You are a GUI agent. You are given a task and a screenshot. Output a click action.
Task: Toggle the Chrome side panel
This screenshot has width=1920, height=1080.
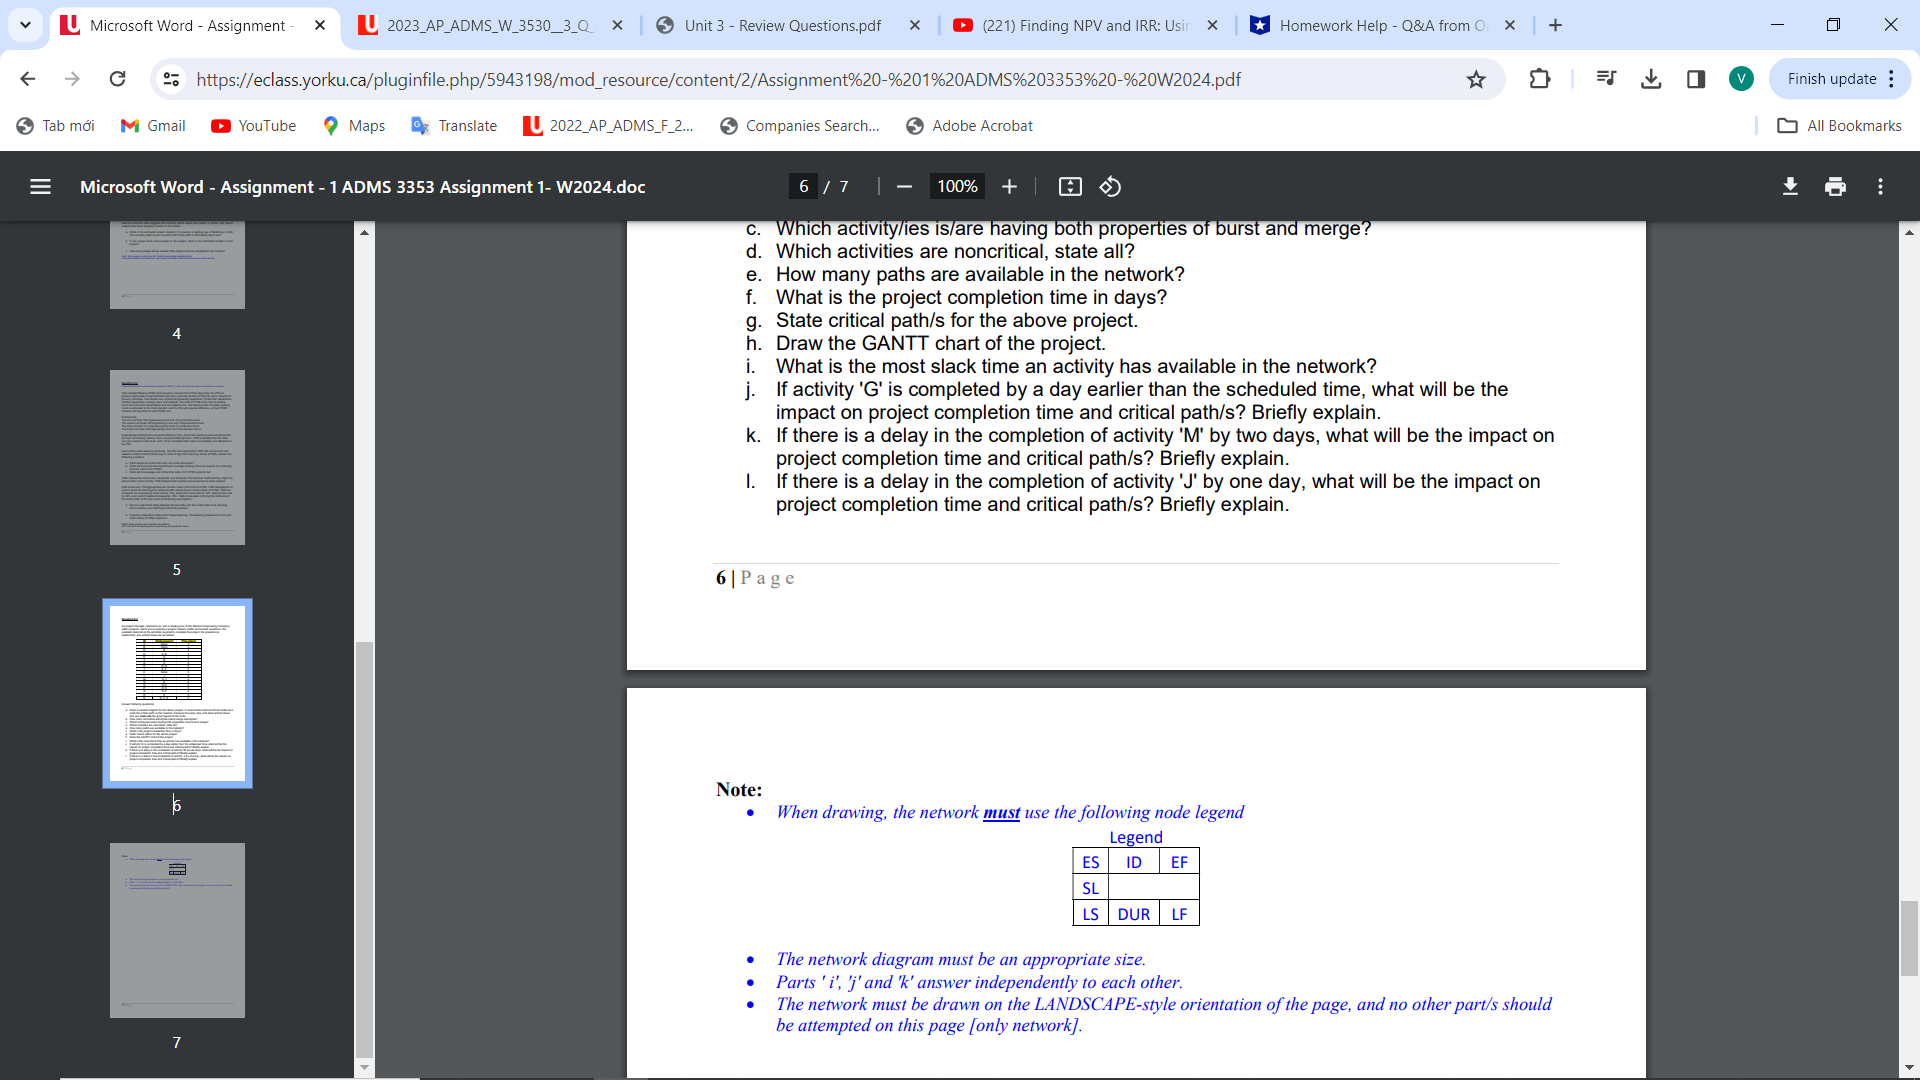[1696, 79]
